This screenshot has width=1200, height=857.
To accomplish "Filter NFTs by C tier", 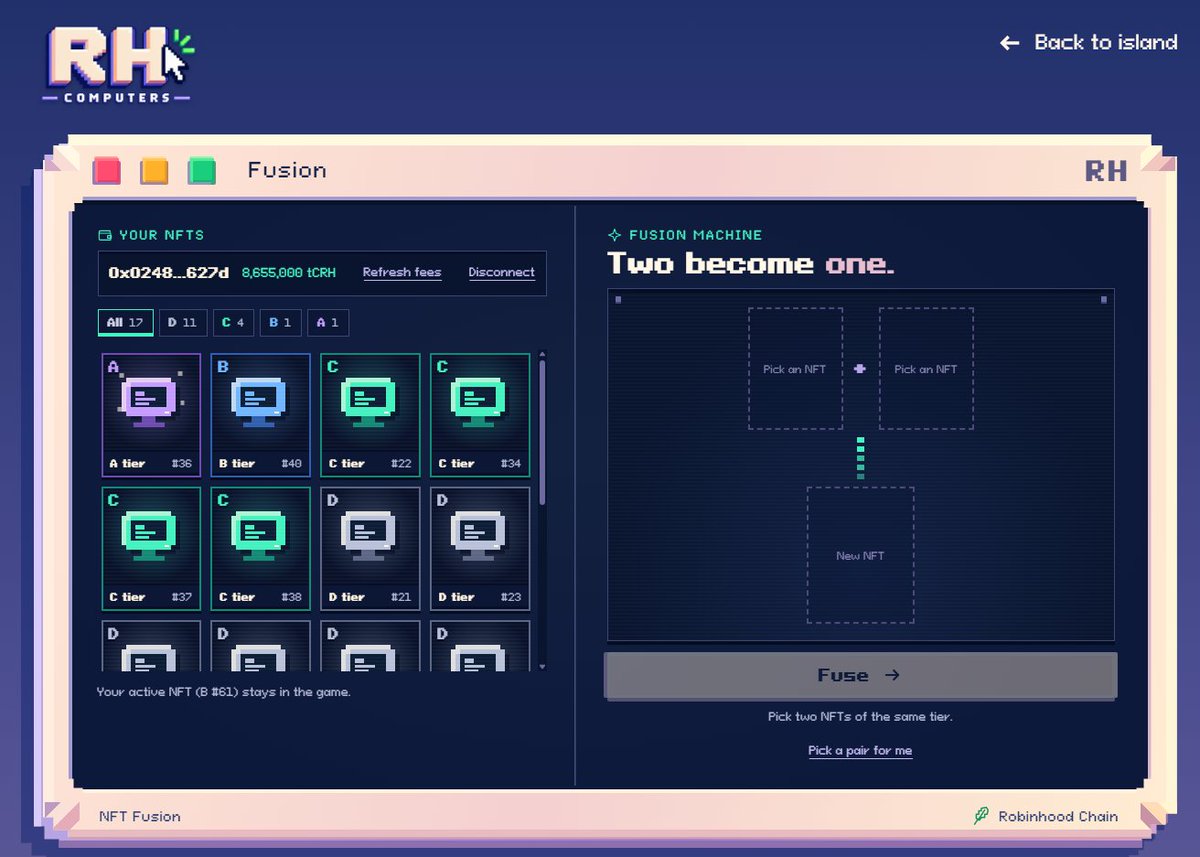I will 233,323.
